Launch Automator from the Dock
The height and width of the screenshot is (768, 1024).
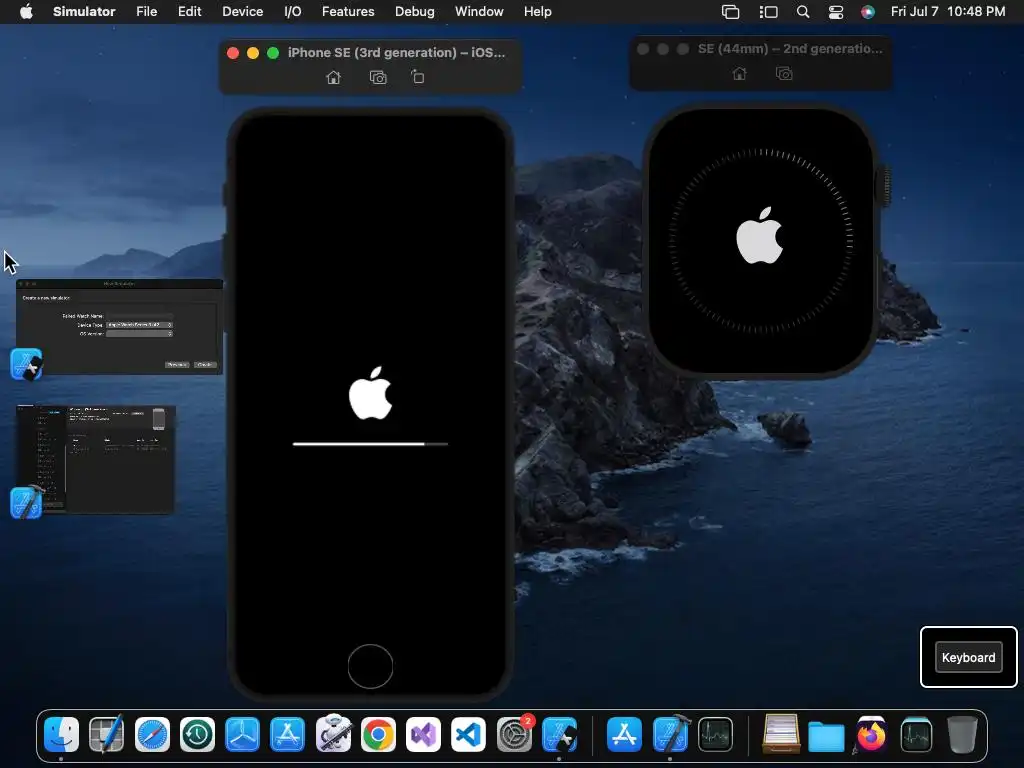[333, 733]
